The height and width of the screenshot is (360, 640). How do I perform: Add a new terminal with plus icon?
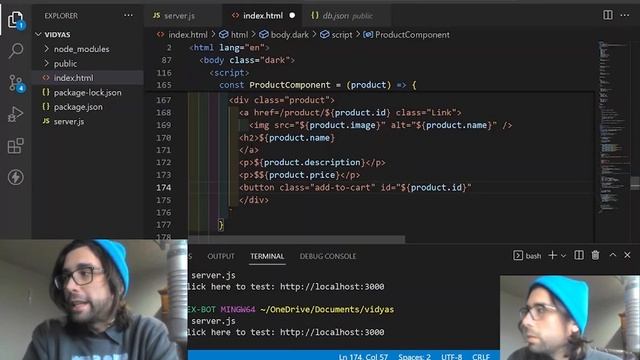click(x=552, y=256)
